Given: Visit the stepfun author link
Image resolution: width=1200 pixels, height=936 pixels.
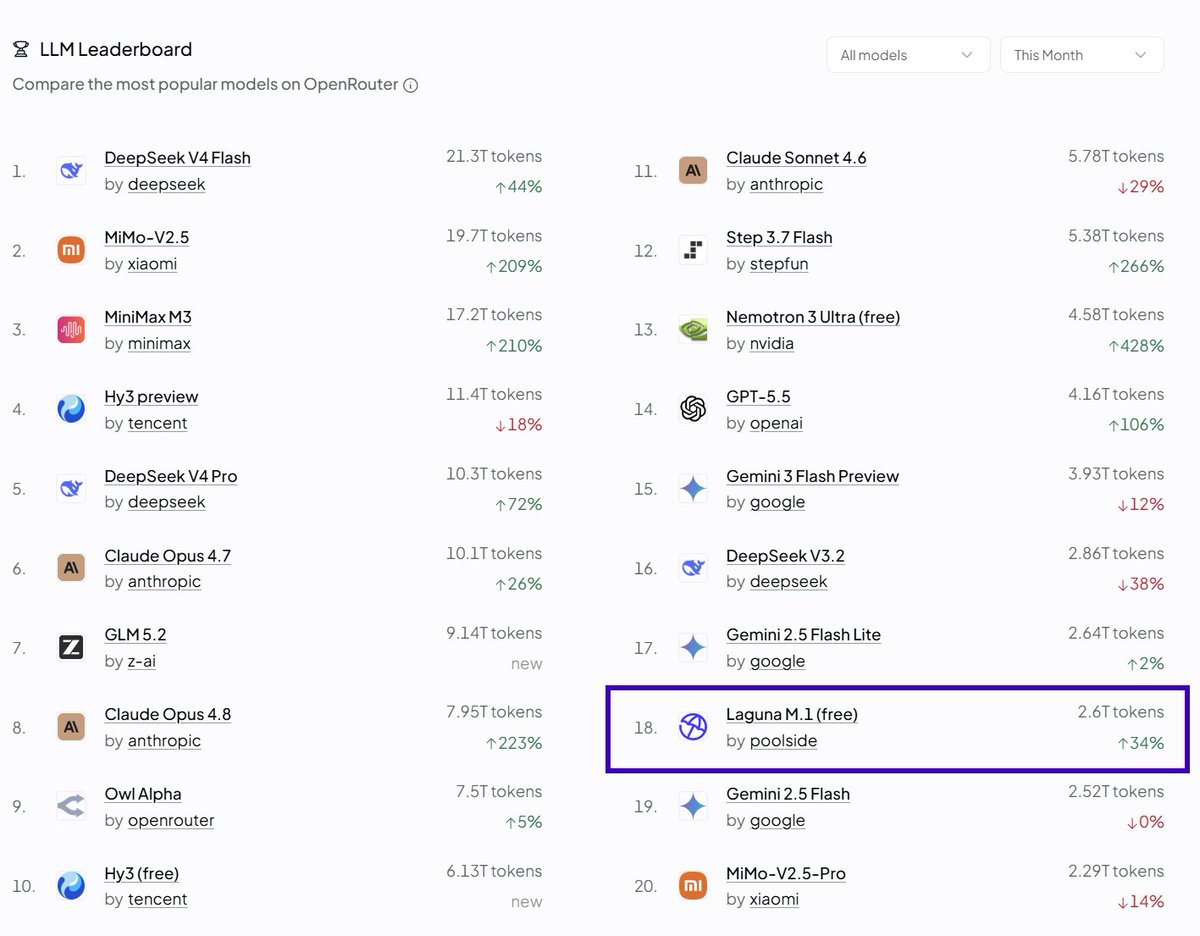Looking at the screenshot, I should pos(779,264).
